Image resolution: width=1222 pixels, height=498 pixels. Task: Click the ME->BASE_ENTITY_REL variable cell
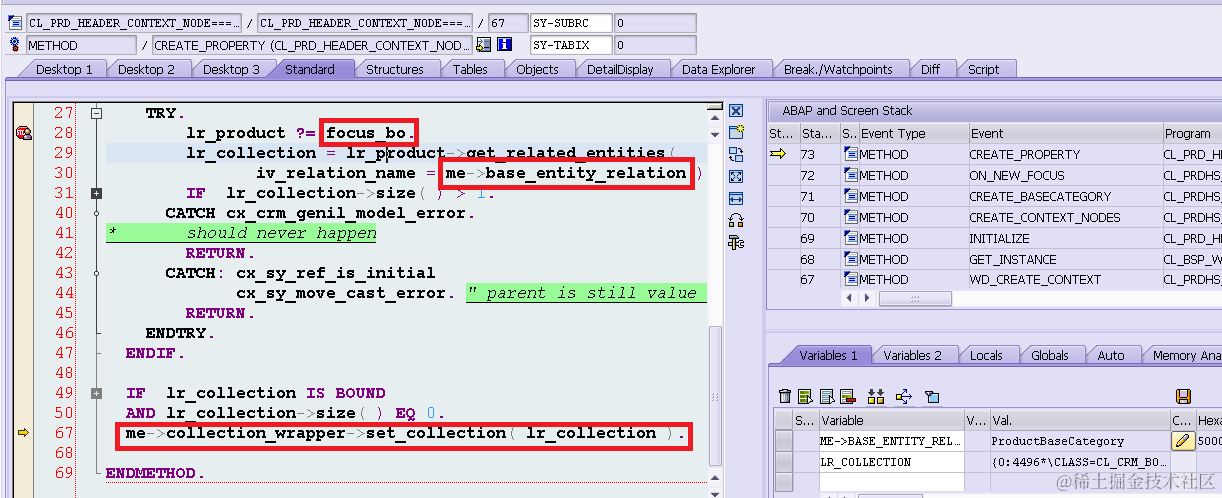point(890,441)
